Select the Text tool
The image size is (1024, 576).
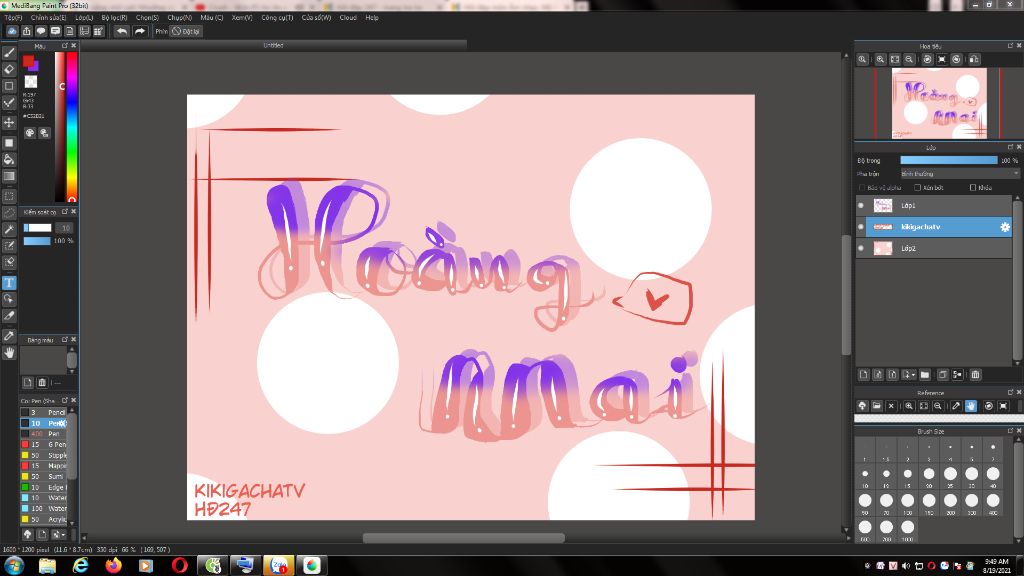[x=9, y=283]
